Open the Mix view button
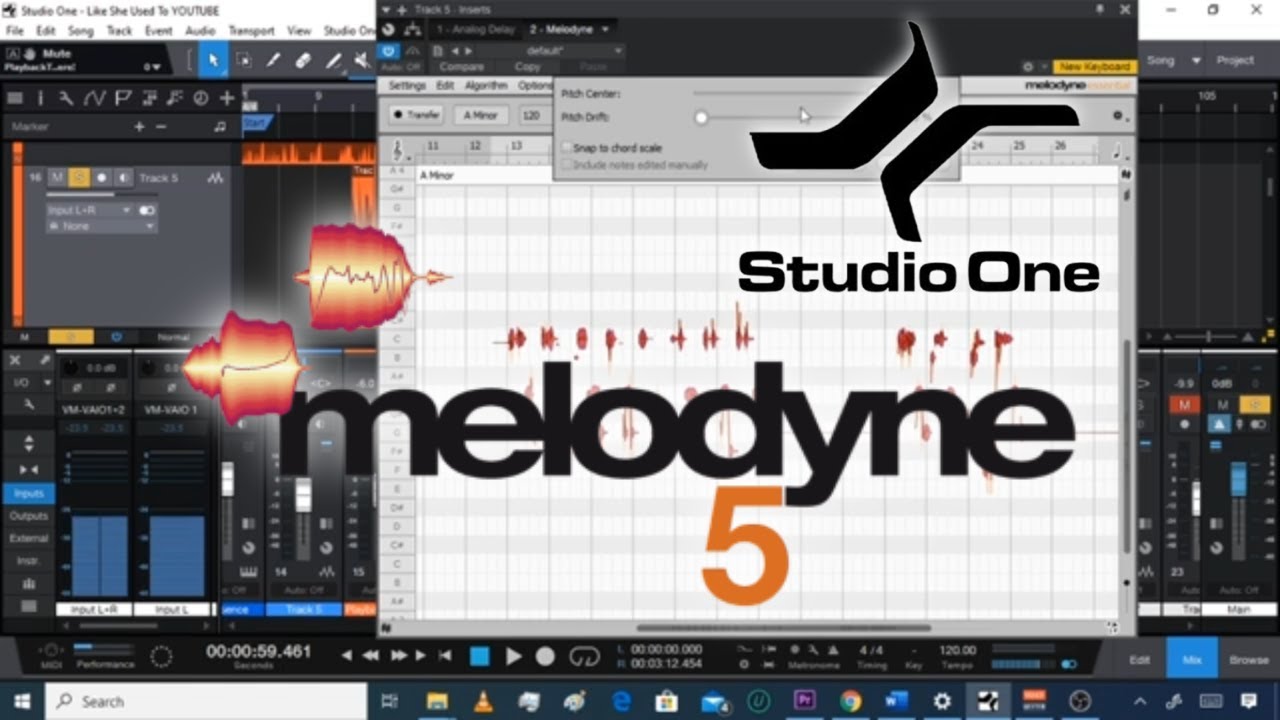 pyautogui.click(x=1192, y=660)
